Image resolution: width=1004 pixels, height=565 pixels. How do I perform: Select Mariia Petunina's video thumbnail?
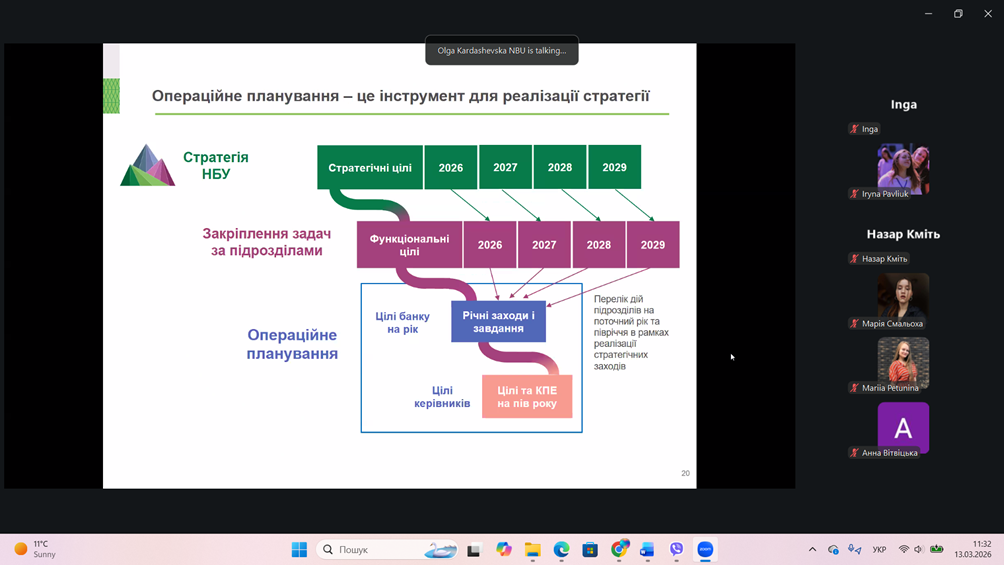point(903,362)
